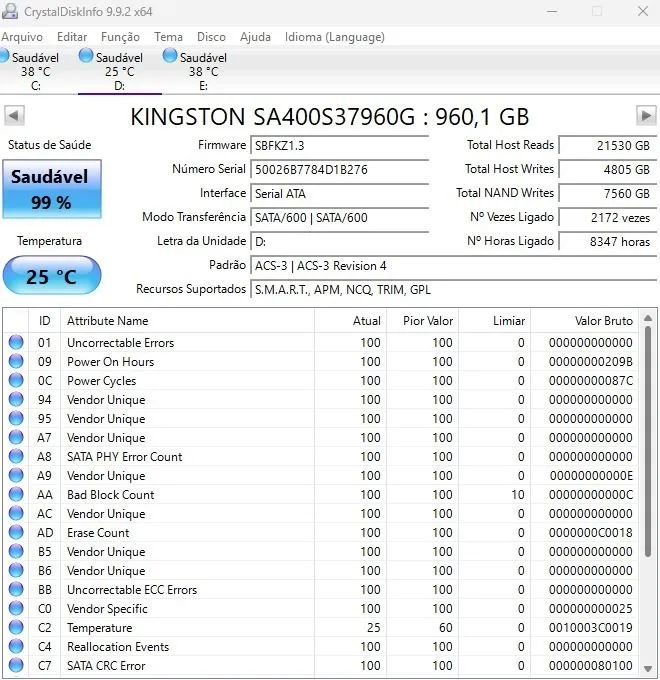Click raw value 0000000C0018 in Erase Count row
The image size is (660, 680).
pos(591,533)
